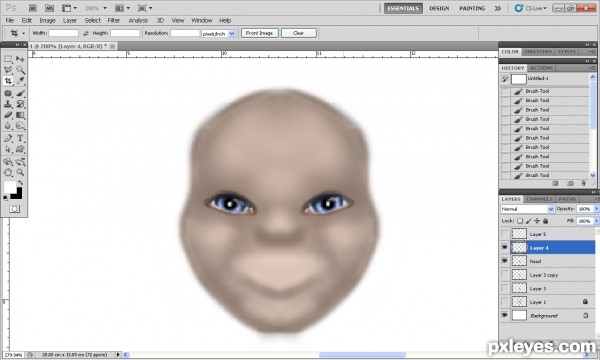The image size is (600, 360).
Task: Open the layer Fill slider arrow
Action: (x=596, y=221)
